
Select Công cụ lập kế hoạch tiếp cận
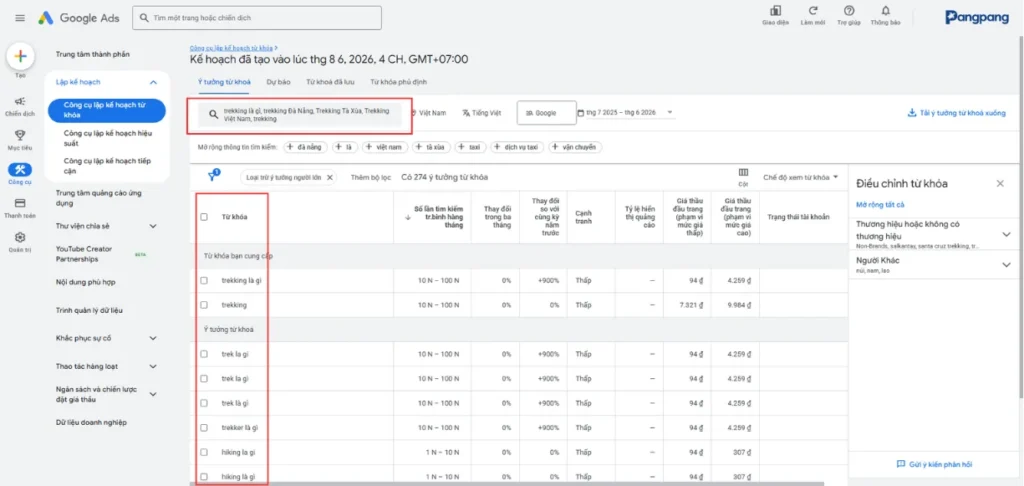107,166
